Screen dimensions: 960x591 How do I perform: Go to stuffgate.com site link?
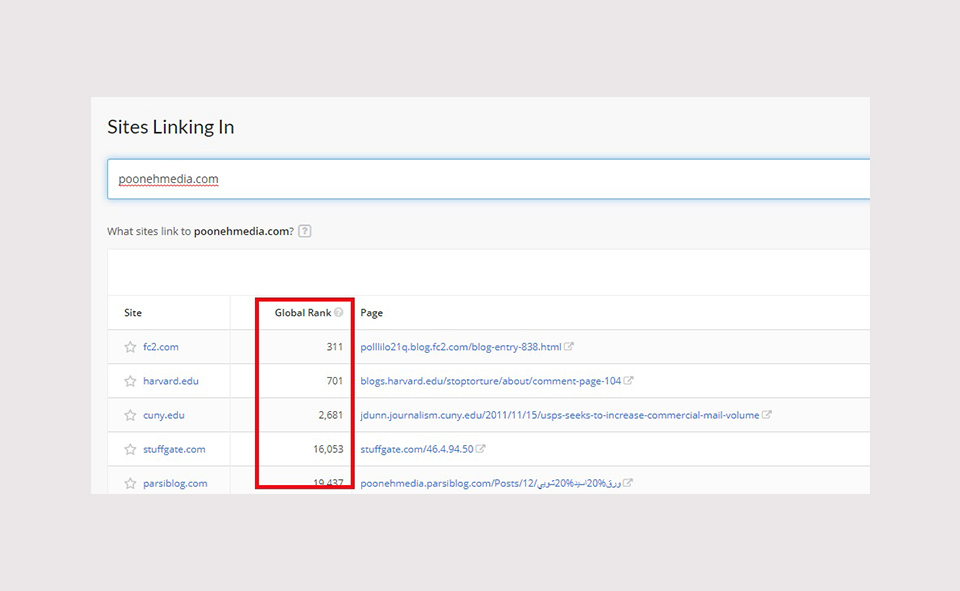pyautogui.click(x=174, y=450)
